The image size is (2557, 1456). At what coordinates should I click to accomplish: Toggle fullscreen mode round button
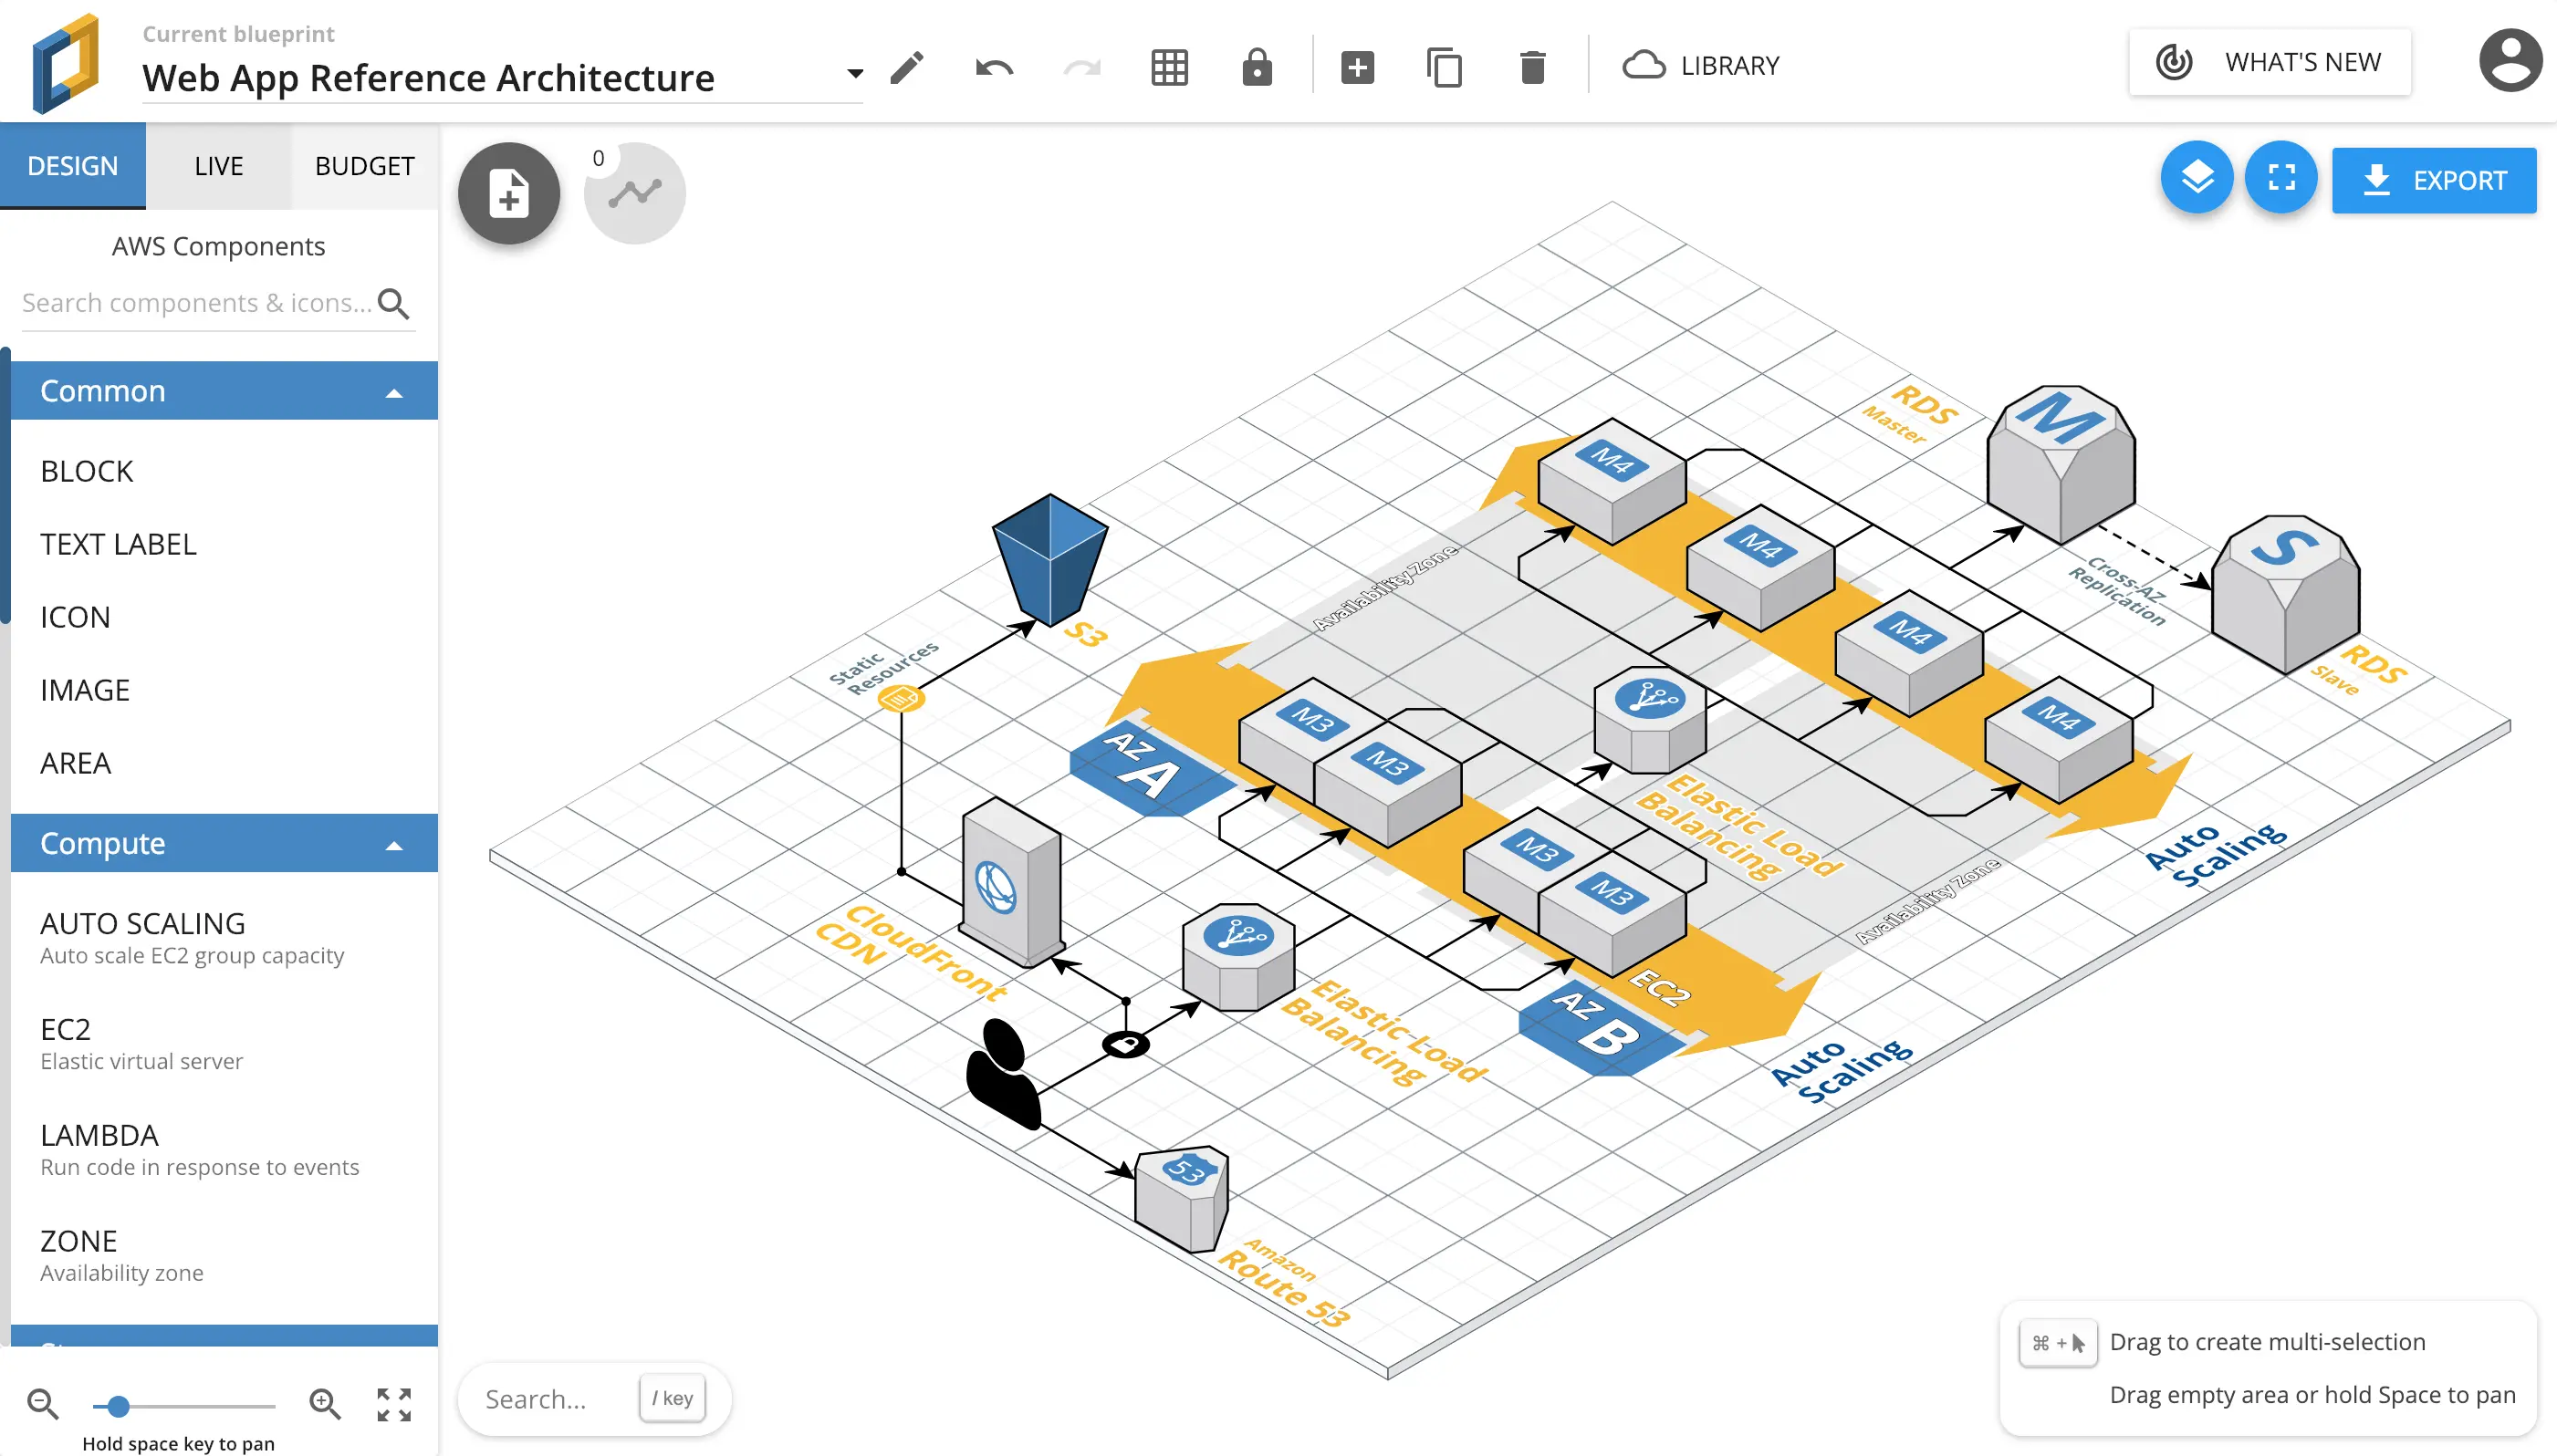coord(2280,178)
